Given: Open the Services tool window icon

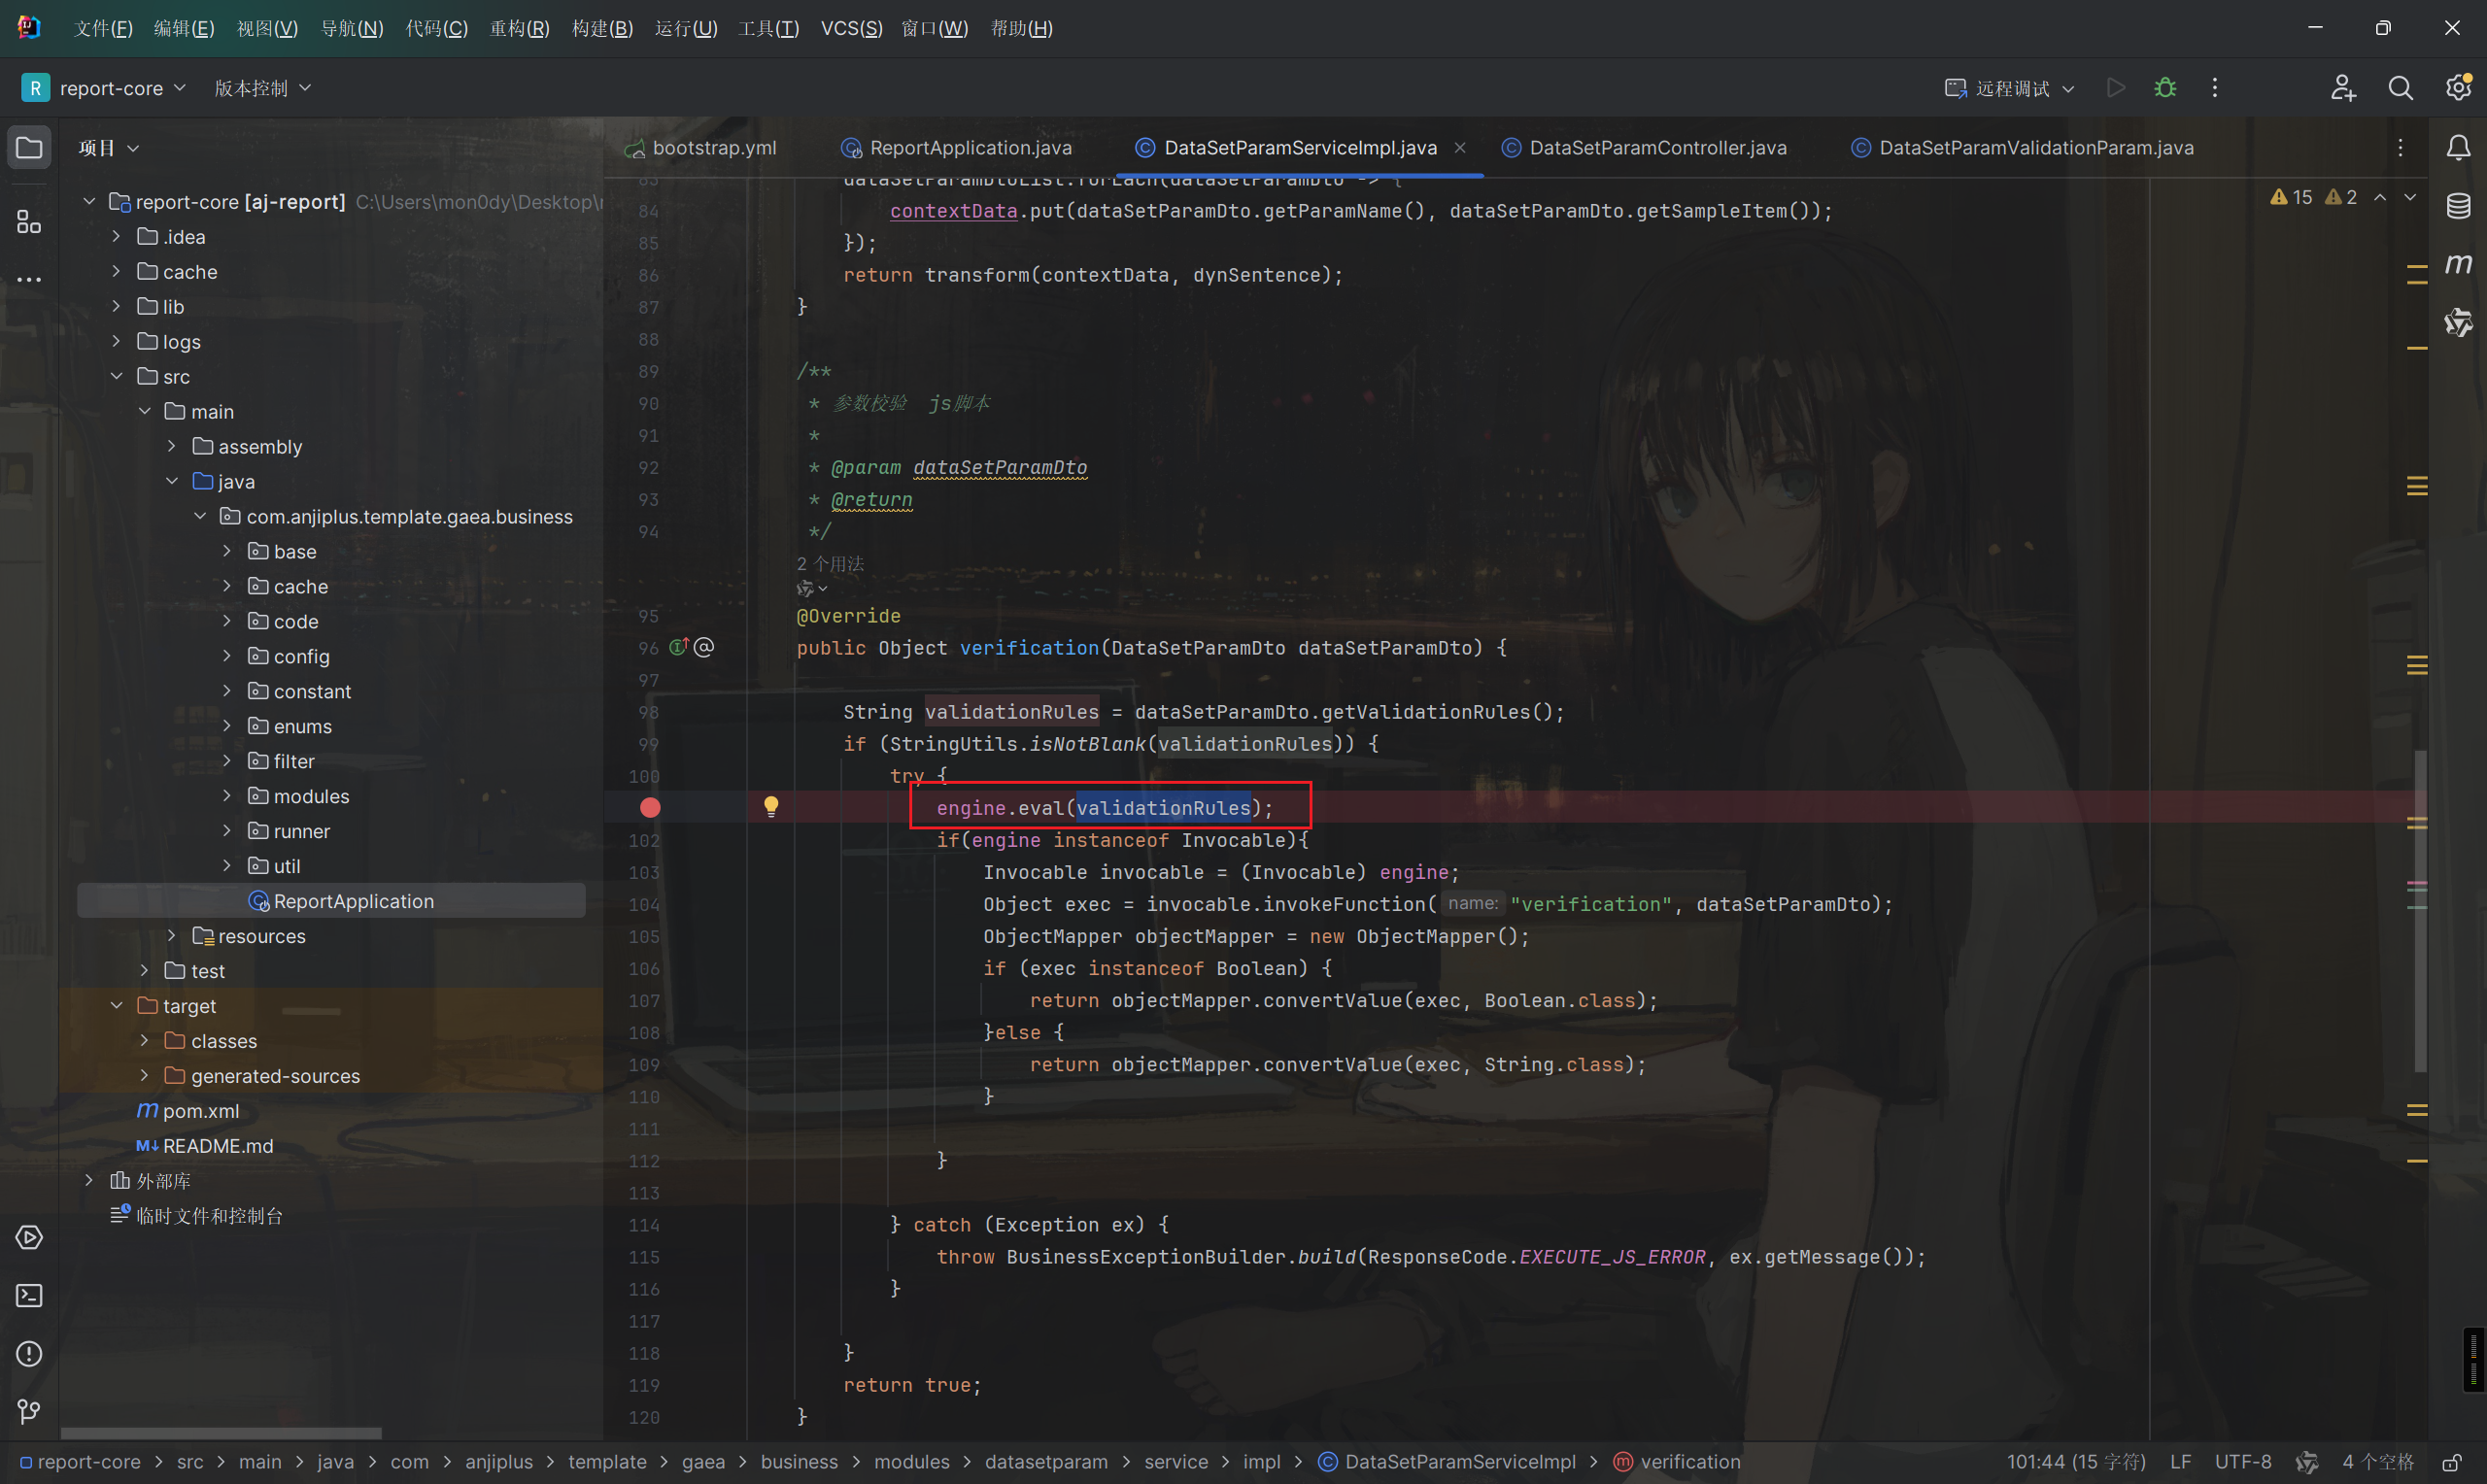Looking at the screenshot, I should pyautogui.click(x=29, y=1237).
